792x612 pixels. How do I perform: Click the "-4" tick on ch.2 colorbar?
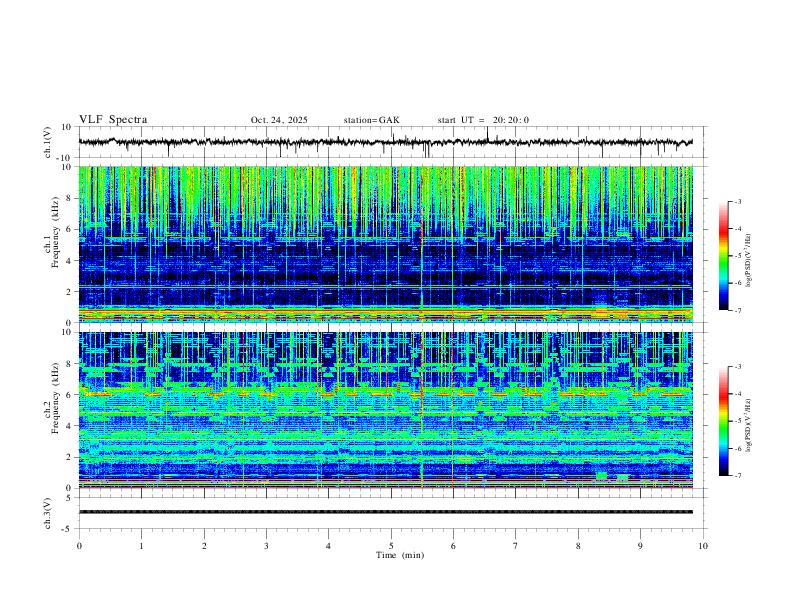[x=737, y=394]
